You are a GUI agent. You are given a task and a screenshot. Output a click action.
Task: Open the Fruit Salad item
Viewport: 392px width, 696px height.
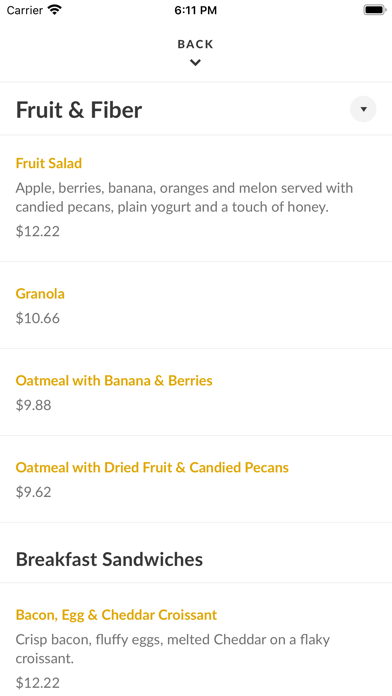coord(49,163)
